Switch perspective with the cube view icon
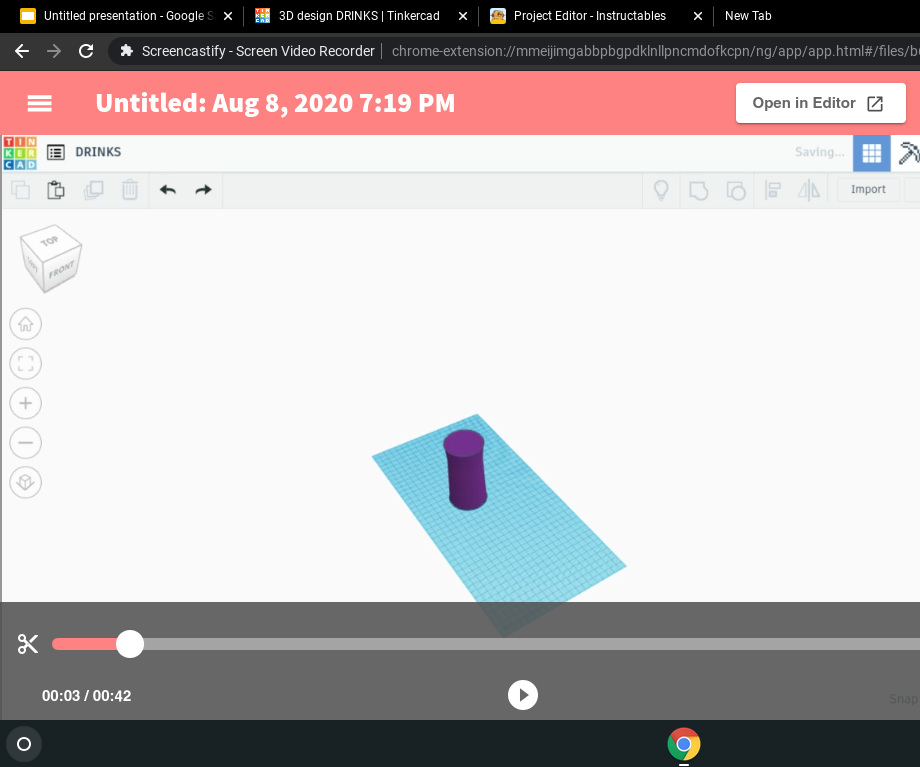 [x=26, y=482]
